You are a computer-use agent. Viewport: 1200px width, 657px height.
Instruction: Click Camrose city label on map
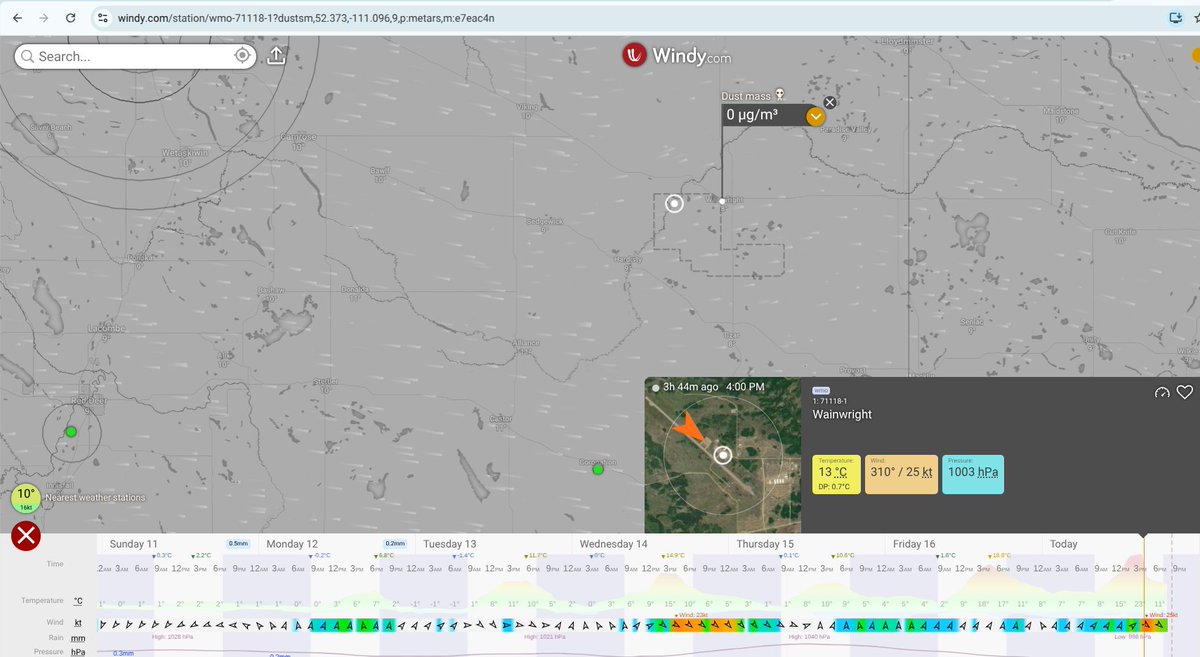click(x=299, y=137)
